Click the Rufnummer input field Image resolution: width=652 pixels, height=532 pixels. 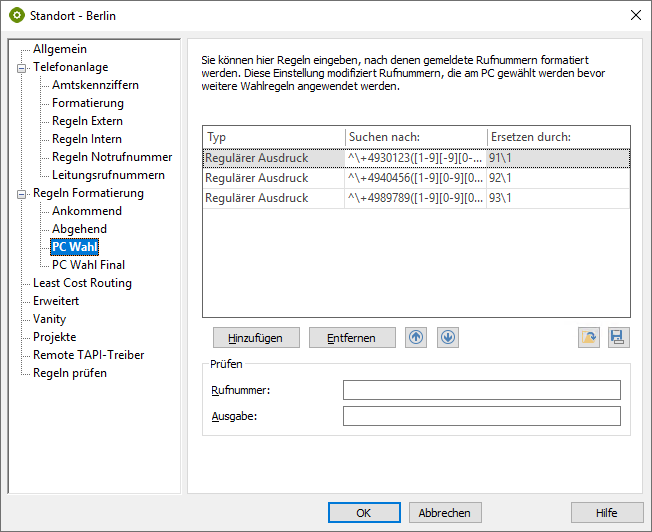[481, 390]
